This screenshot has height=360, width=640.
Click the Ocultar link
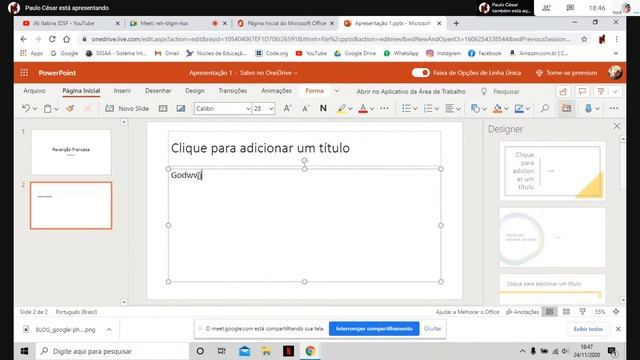click(x=432, y=329)
